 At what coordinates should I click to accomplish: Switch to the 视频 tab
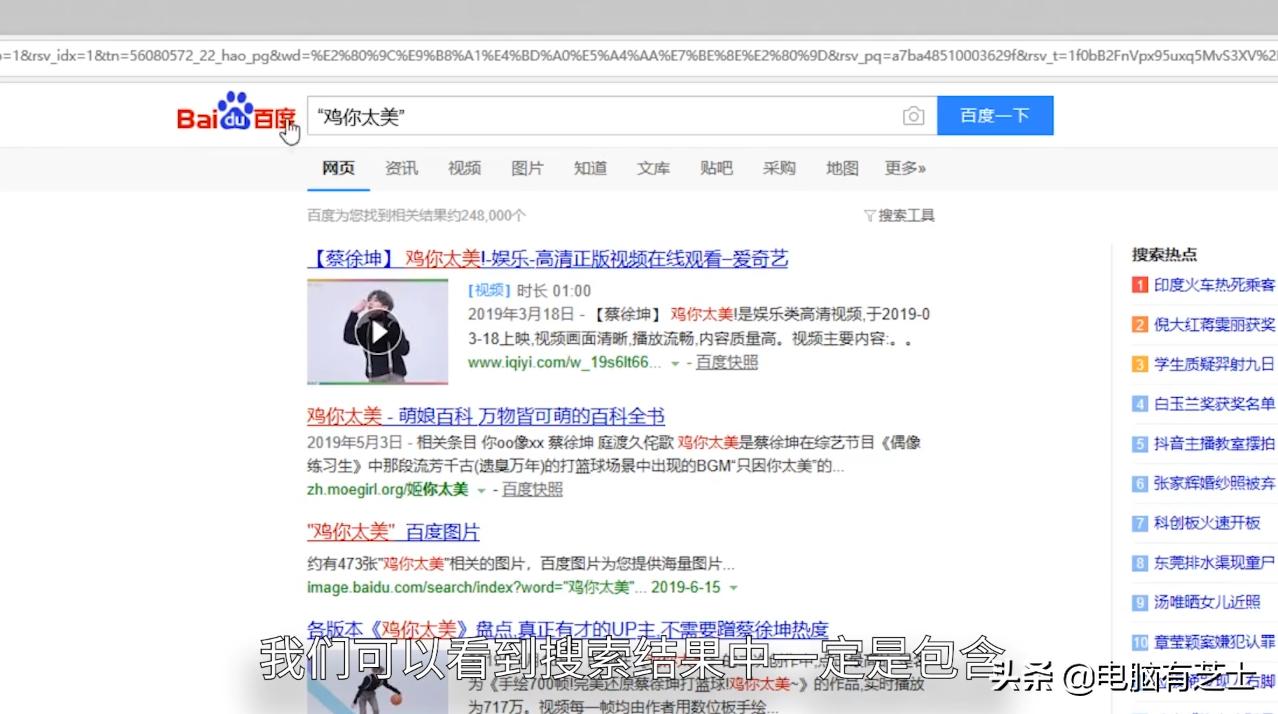tap(463, 168)
